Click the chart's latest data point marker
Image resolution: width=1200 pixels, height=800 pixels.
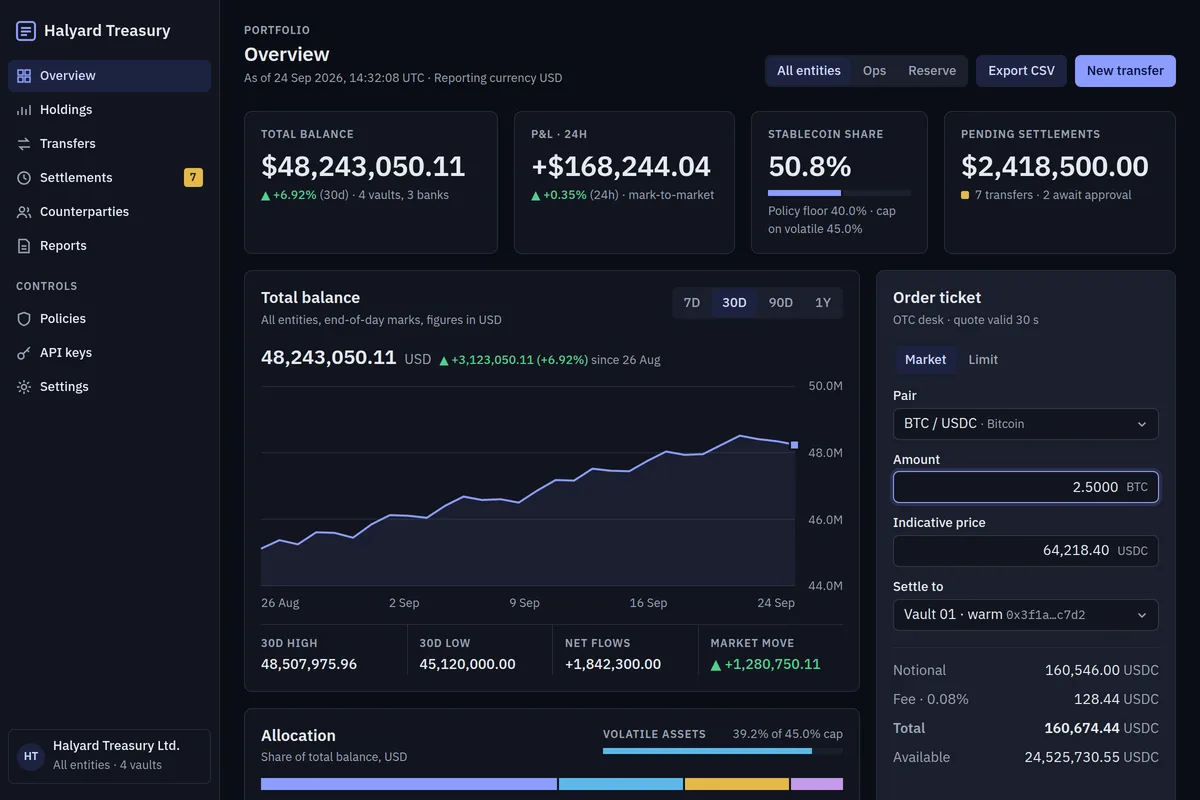795,445
